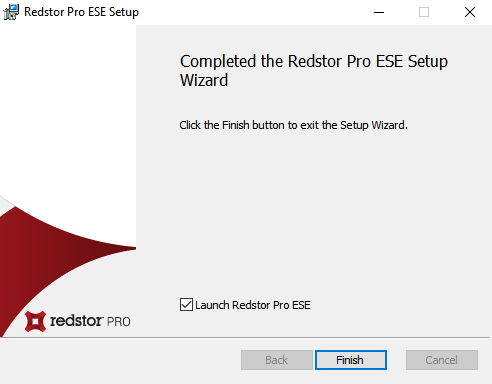Viewport: 492px width, 384px height.
Task: Click the "Completed the Redstor Pro ESE Setup" heading
Action: (314, 61)
